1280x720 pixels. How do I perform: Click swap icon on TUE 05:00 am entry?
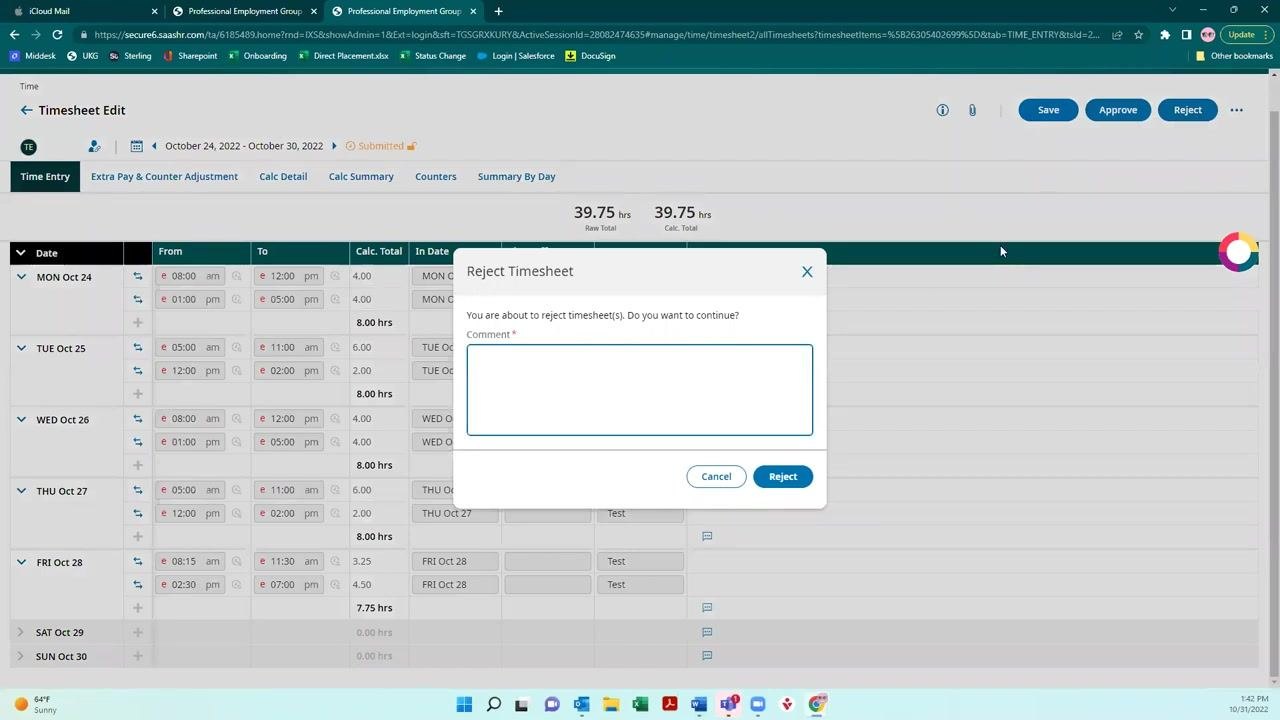click(x=138, y=347)
